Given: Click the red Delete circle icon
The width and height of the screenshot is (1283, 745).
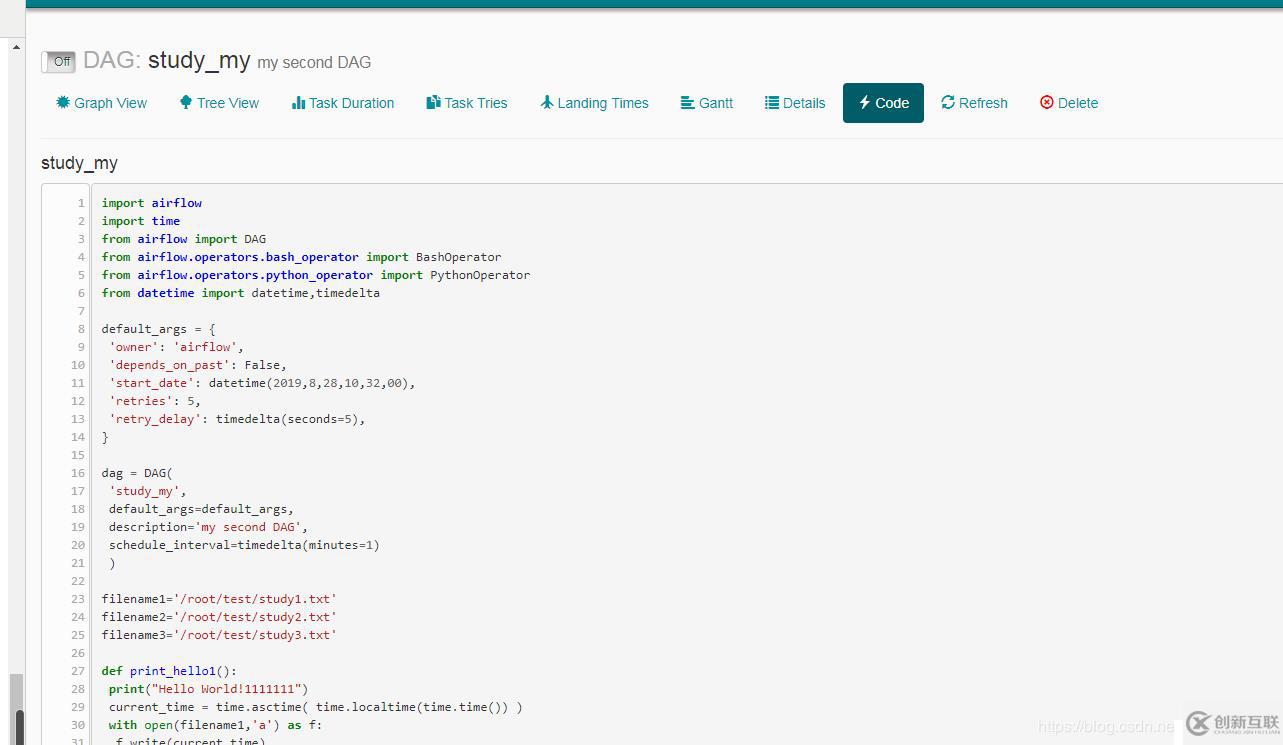Looking at the screenshot, I should (1047, 102).
